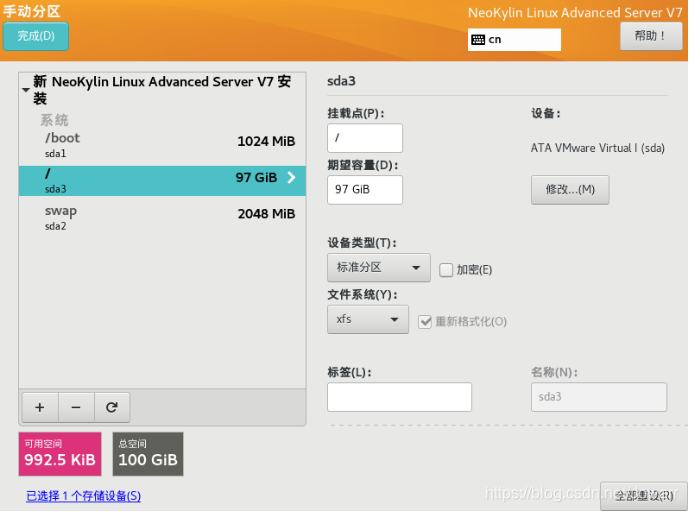Click the keyboard layout icon next to cn
This screenshot has width=689, height=512.
478,40
